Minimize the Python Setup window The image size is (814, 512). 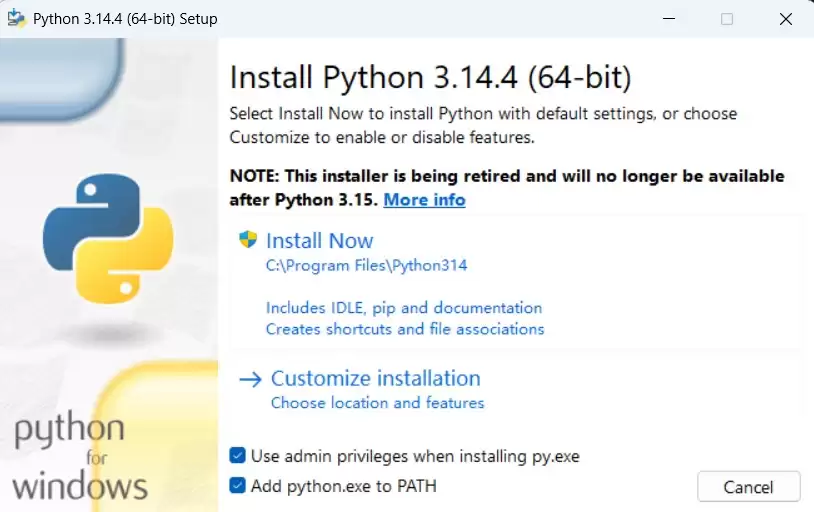tap(669, 19)
